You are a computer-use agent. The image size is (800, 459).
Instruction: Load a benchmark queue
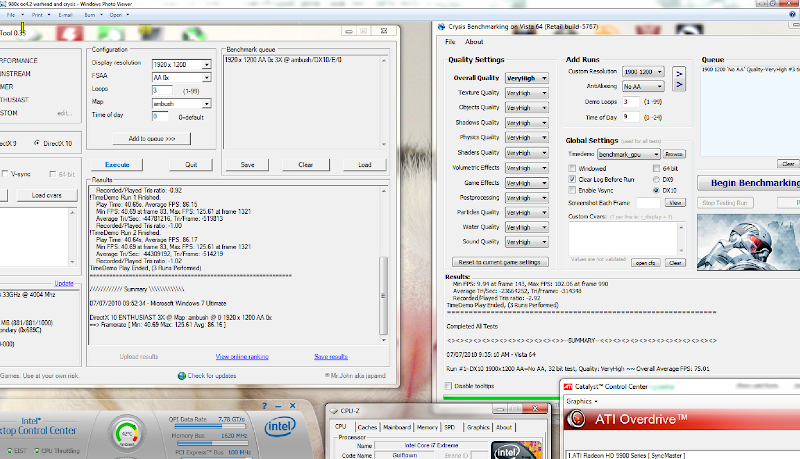(x=365, y=165)
